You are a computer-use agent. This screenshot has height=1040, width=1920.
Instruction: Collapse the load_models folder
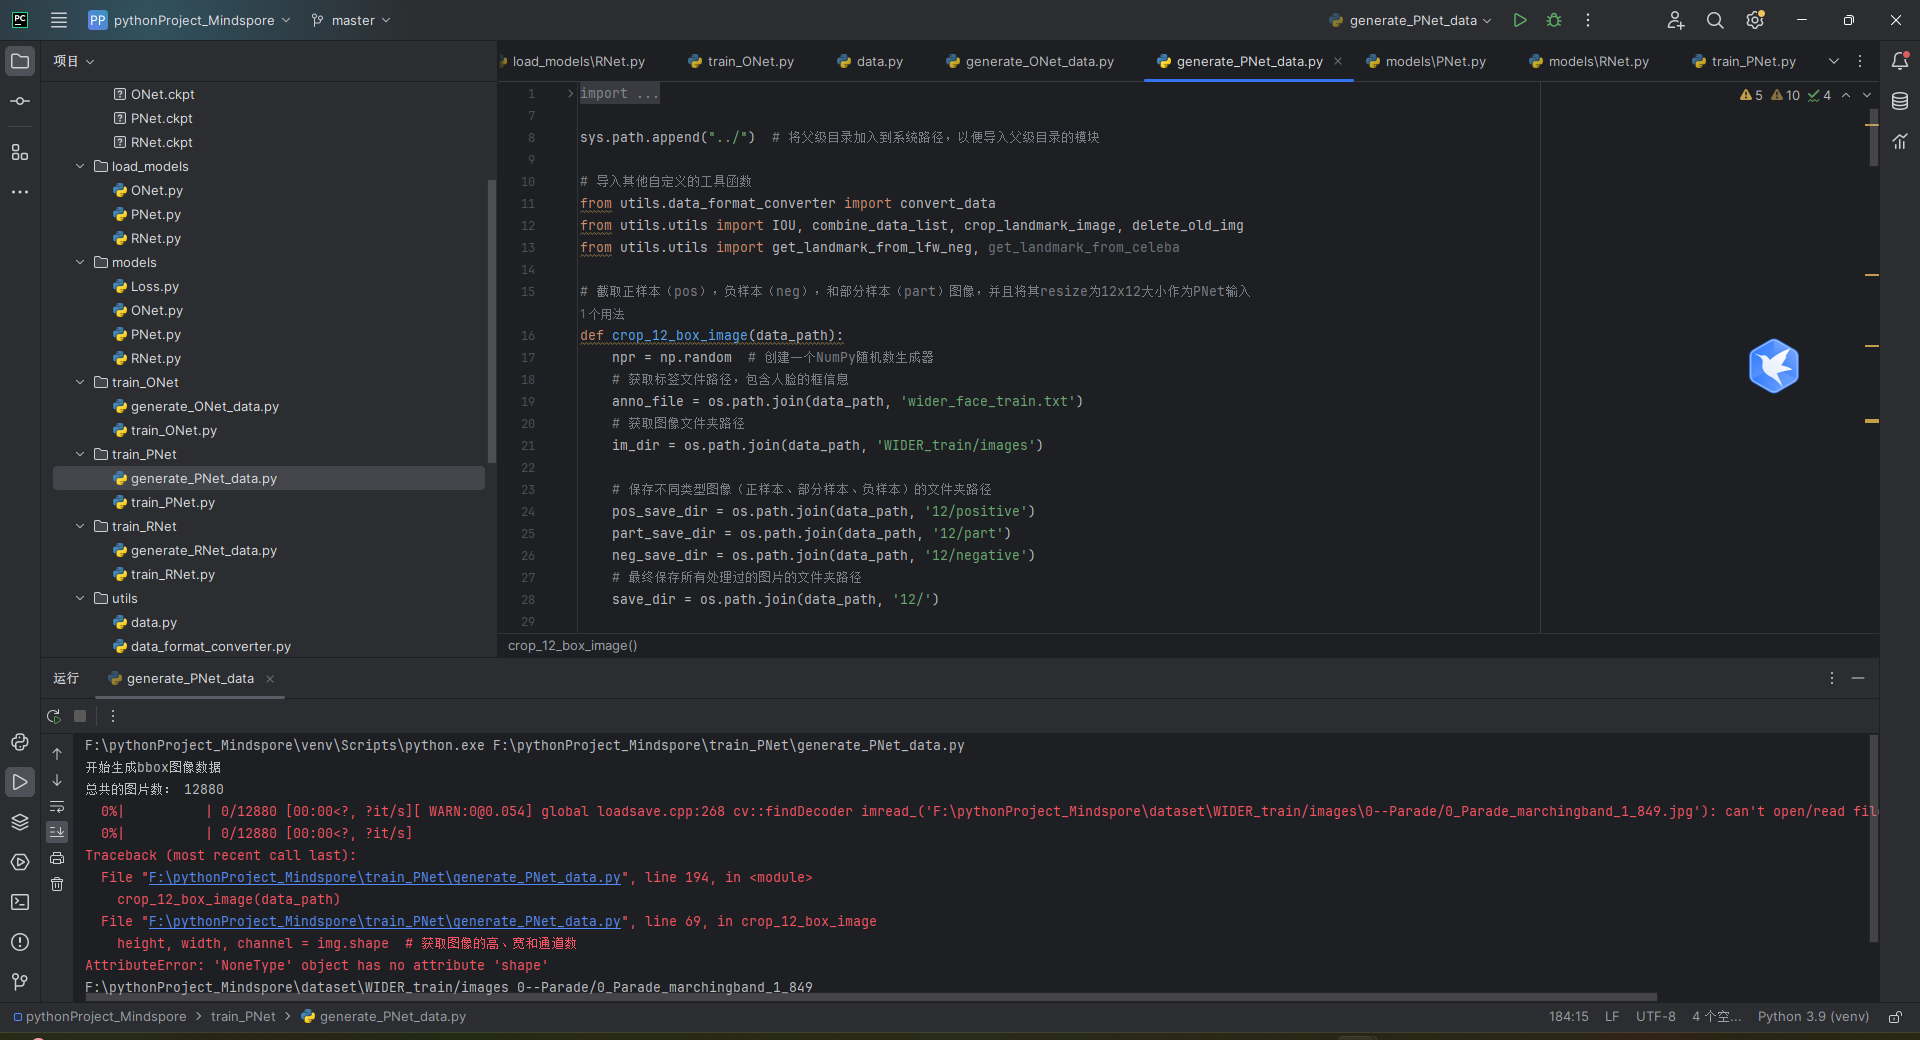point(80,166)
